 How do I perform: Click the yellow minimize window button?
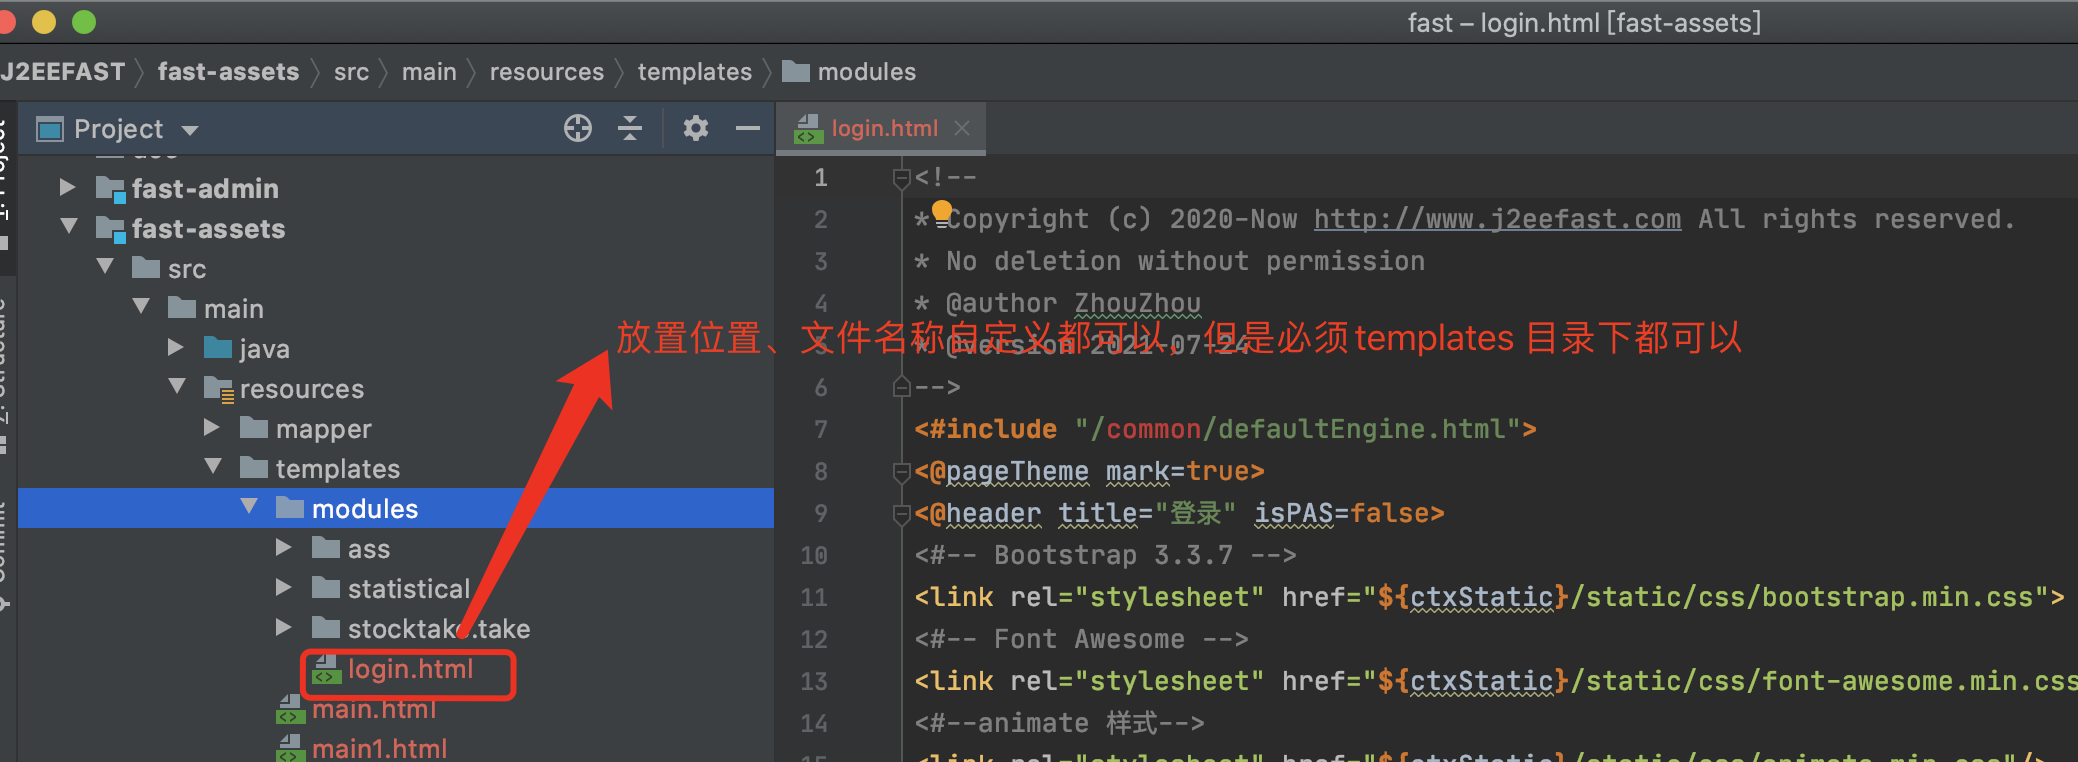tap(44, 21)
